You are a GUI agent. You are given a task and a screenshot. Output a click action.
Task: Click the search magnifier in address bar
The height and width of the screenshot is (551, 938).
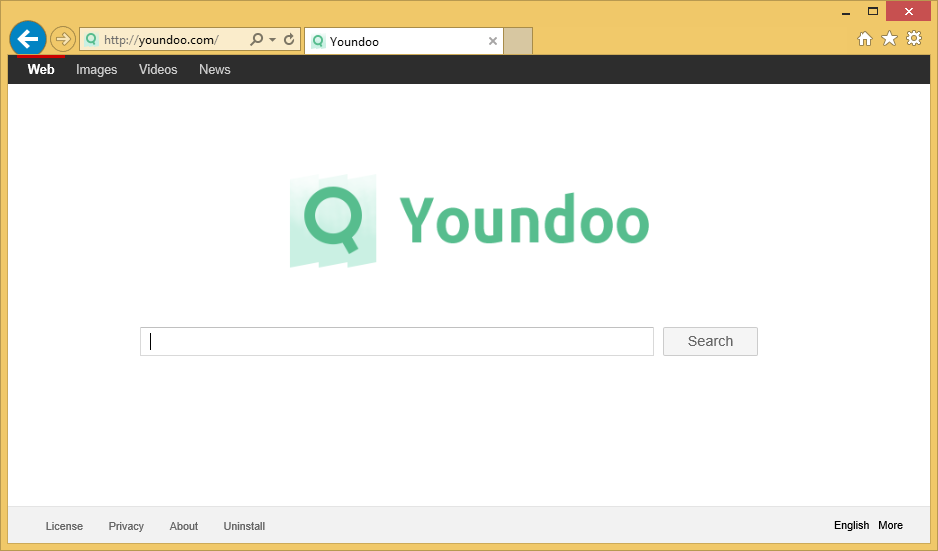point(257,39)
